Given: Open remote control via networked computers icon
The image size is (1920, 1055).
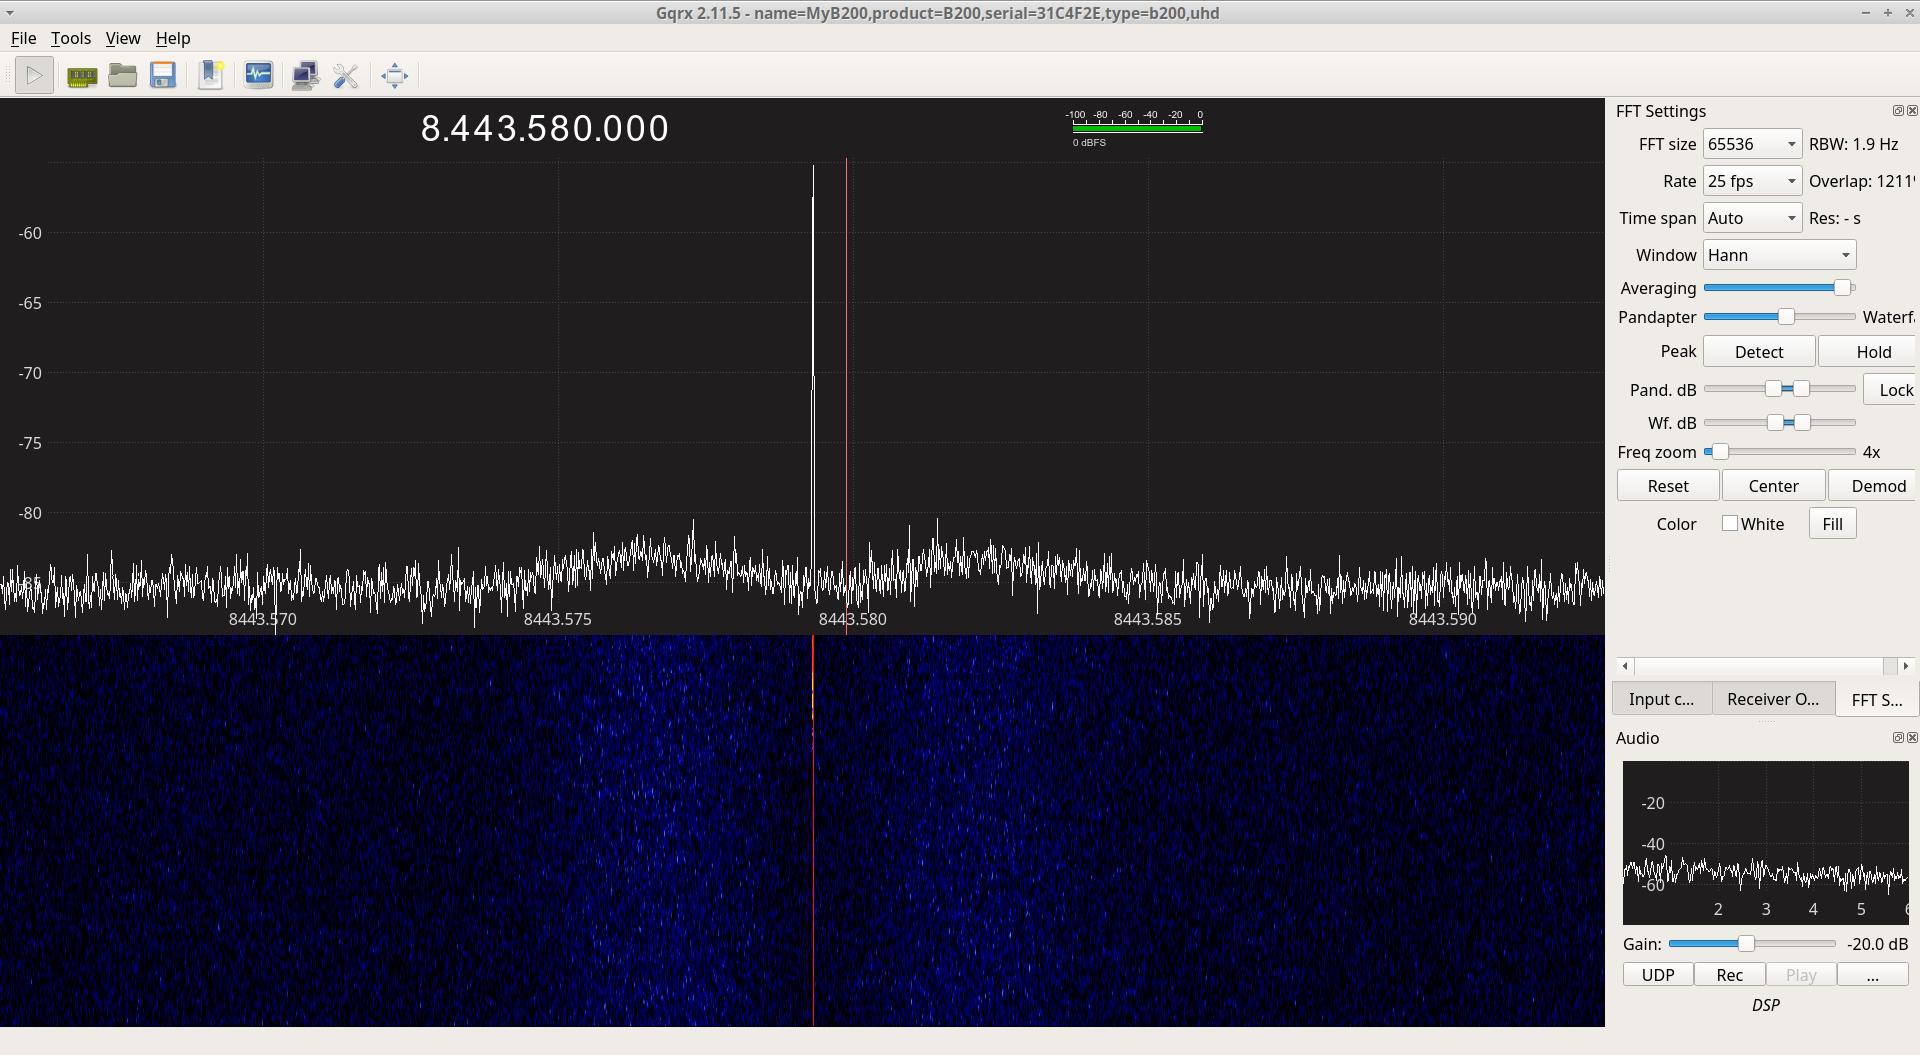Looking at the screenshot, I should tap(305, 76).
